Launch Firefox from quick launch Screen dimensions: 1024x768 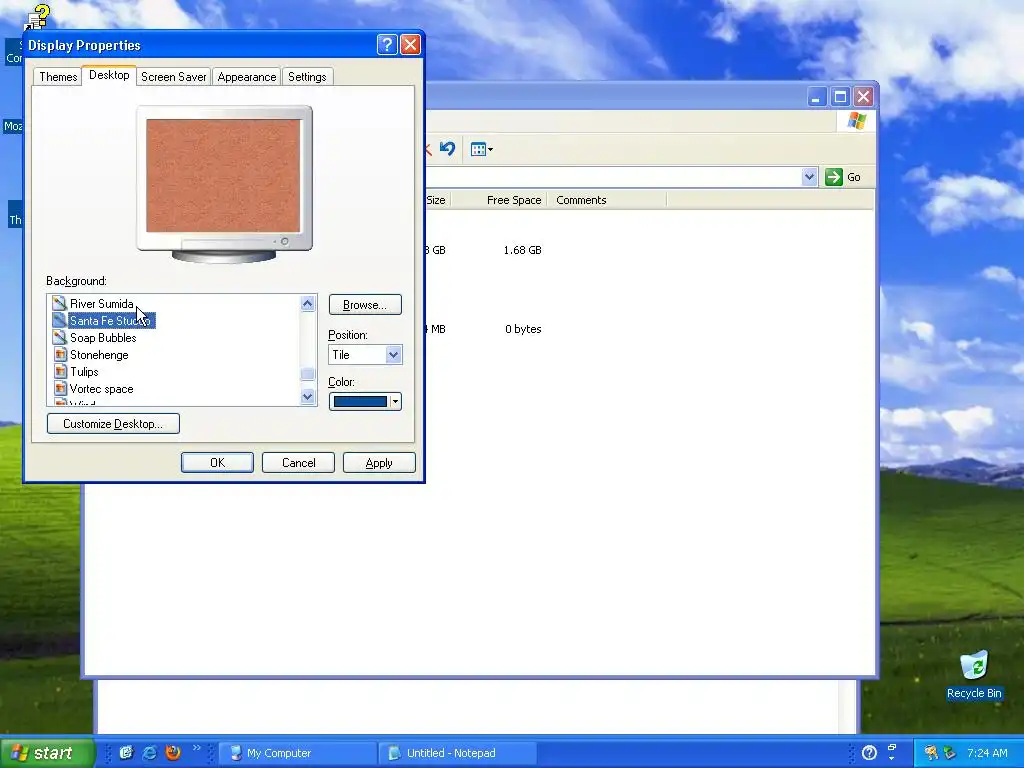[173, 753]
